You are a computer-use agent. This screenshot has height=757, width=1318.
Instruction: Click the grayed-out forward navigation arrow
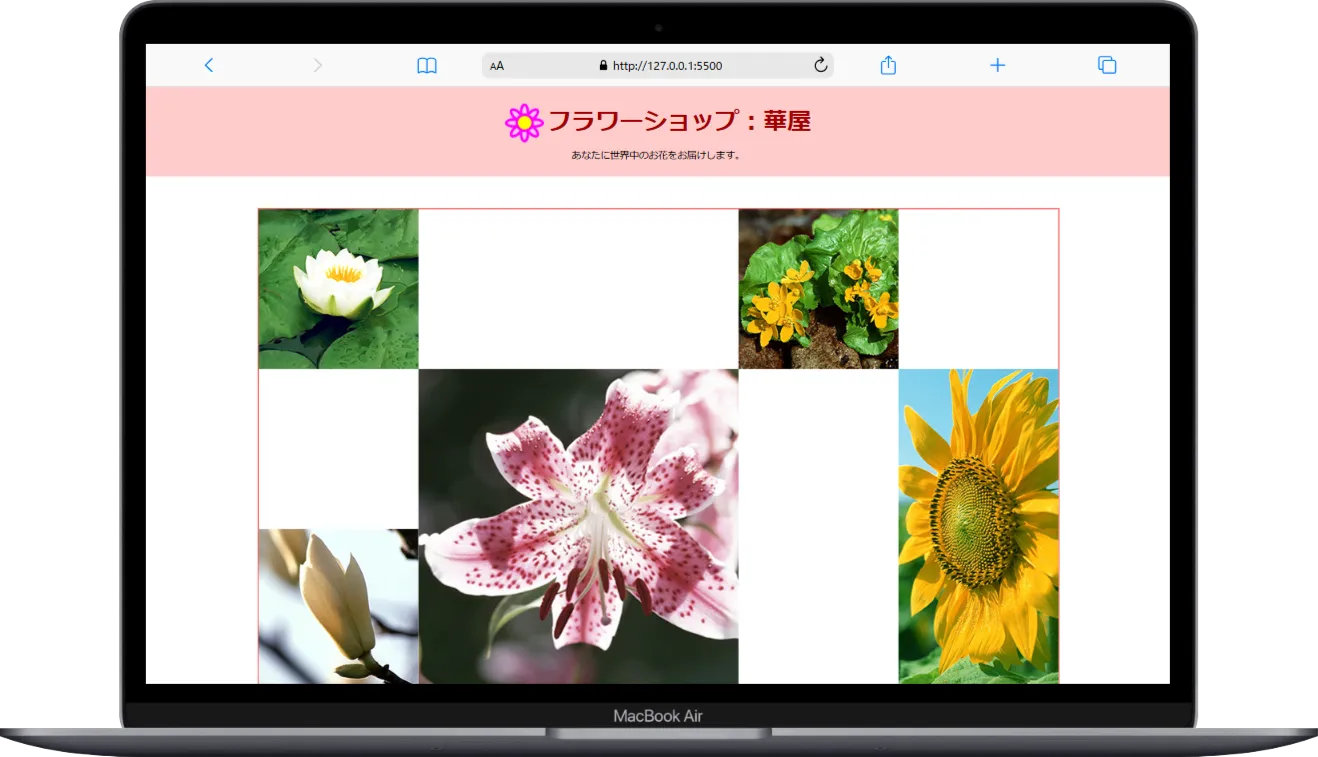pos(317,65)
